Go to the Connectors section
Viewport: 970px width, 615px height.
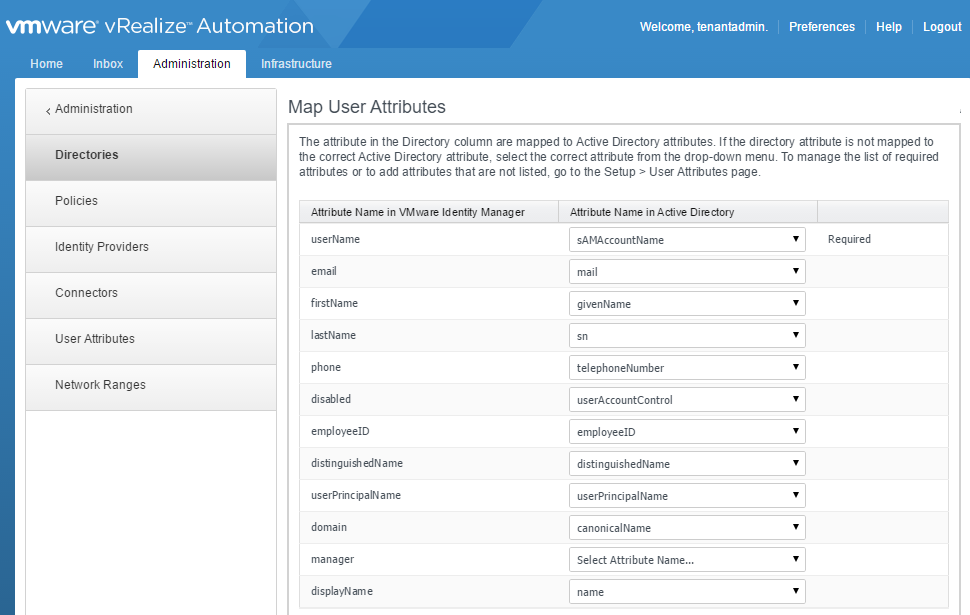pyautogui.click(x=86, y=293)
